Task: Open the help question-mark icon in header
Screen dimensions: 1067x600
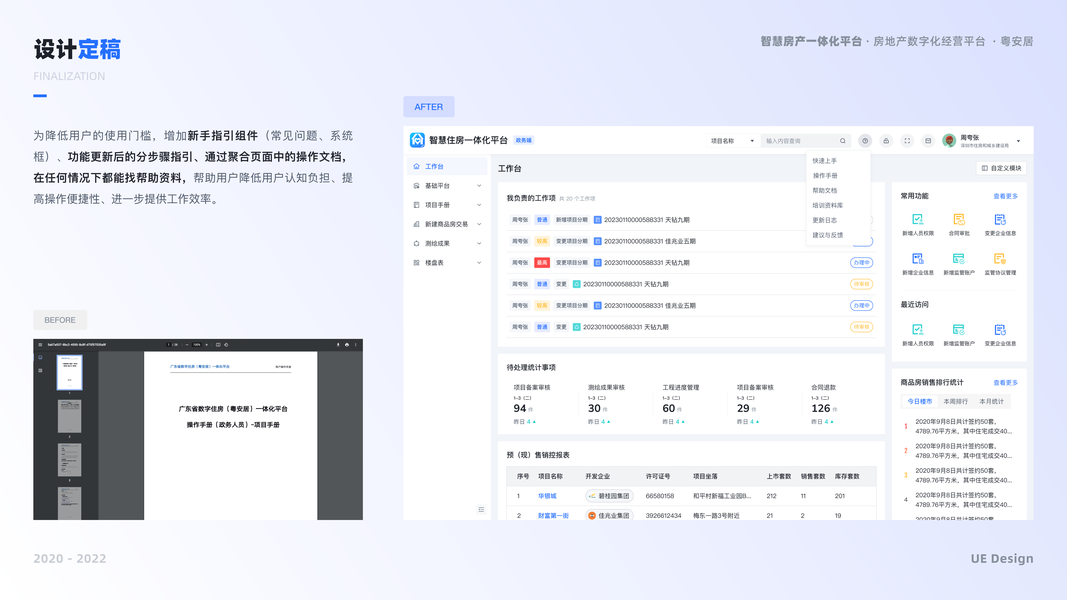Action: [x=865, y=141]
